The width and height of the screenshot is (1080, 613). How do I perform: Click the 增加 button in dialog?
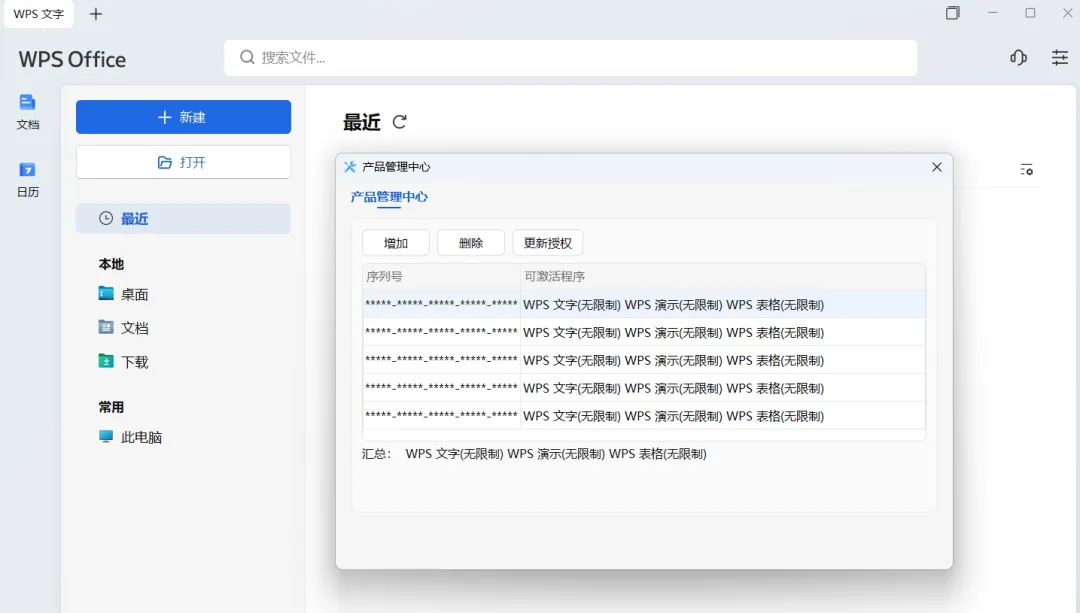396,243
